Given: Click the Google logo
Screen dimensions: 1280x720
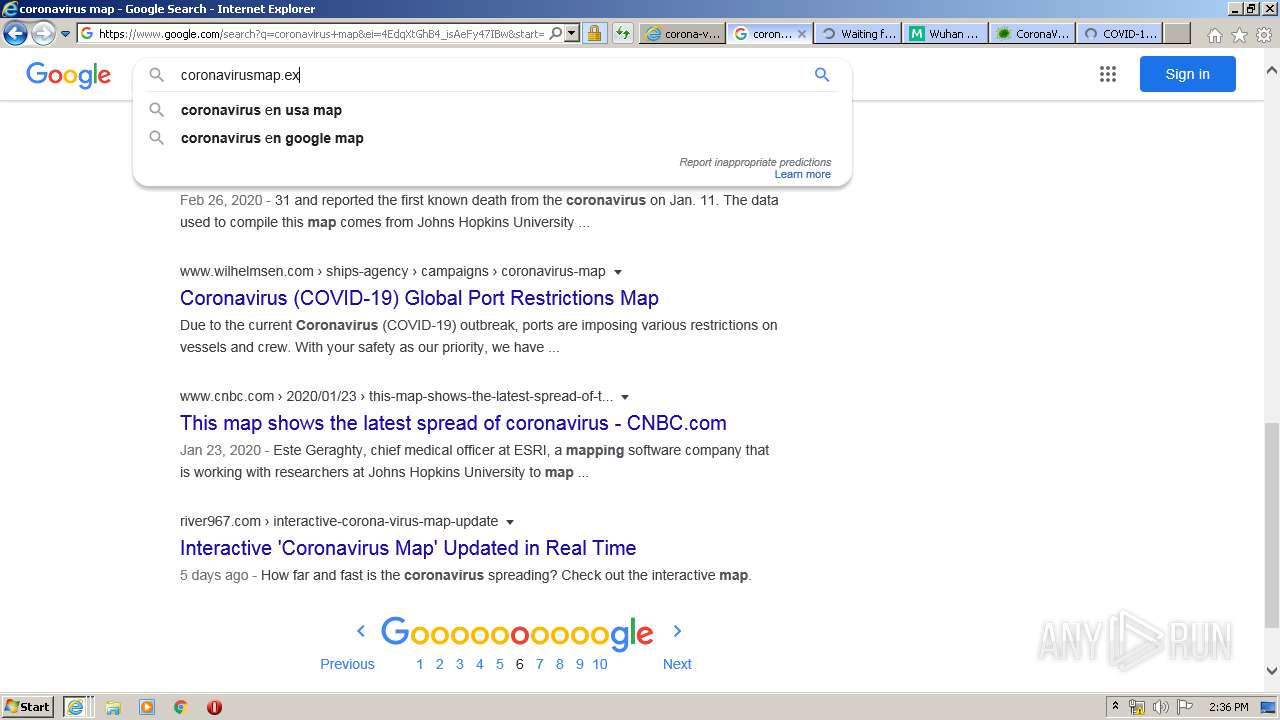Looking at the screenshot, I should [x=69, y=75].
